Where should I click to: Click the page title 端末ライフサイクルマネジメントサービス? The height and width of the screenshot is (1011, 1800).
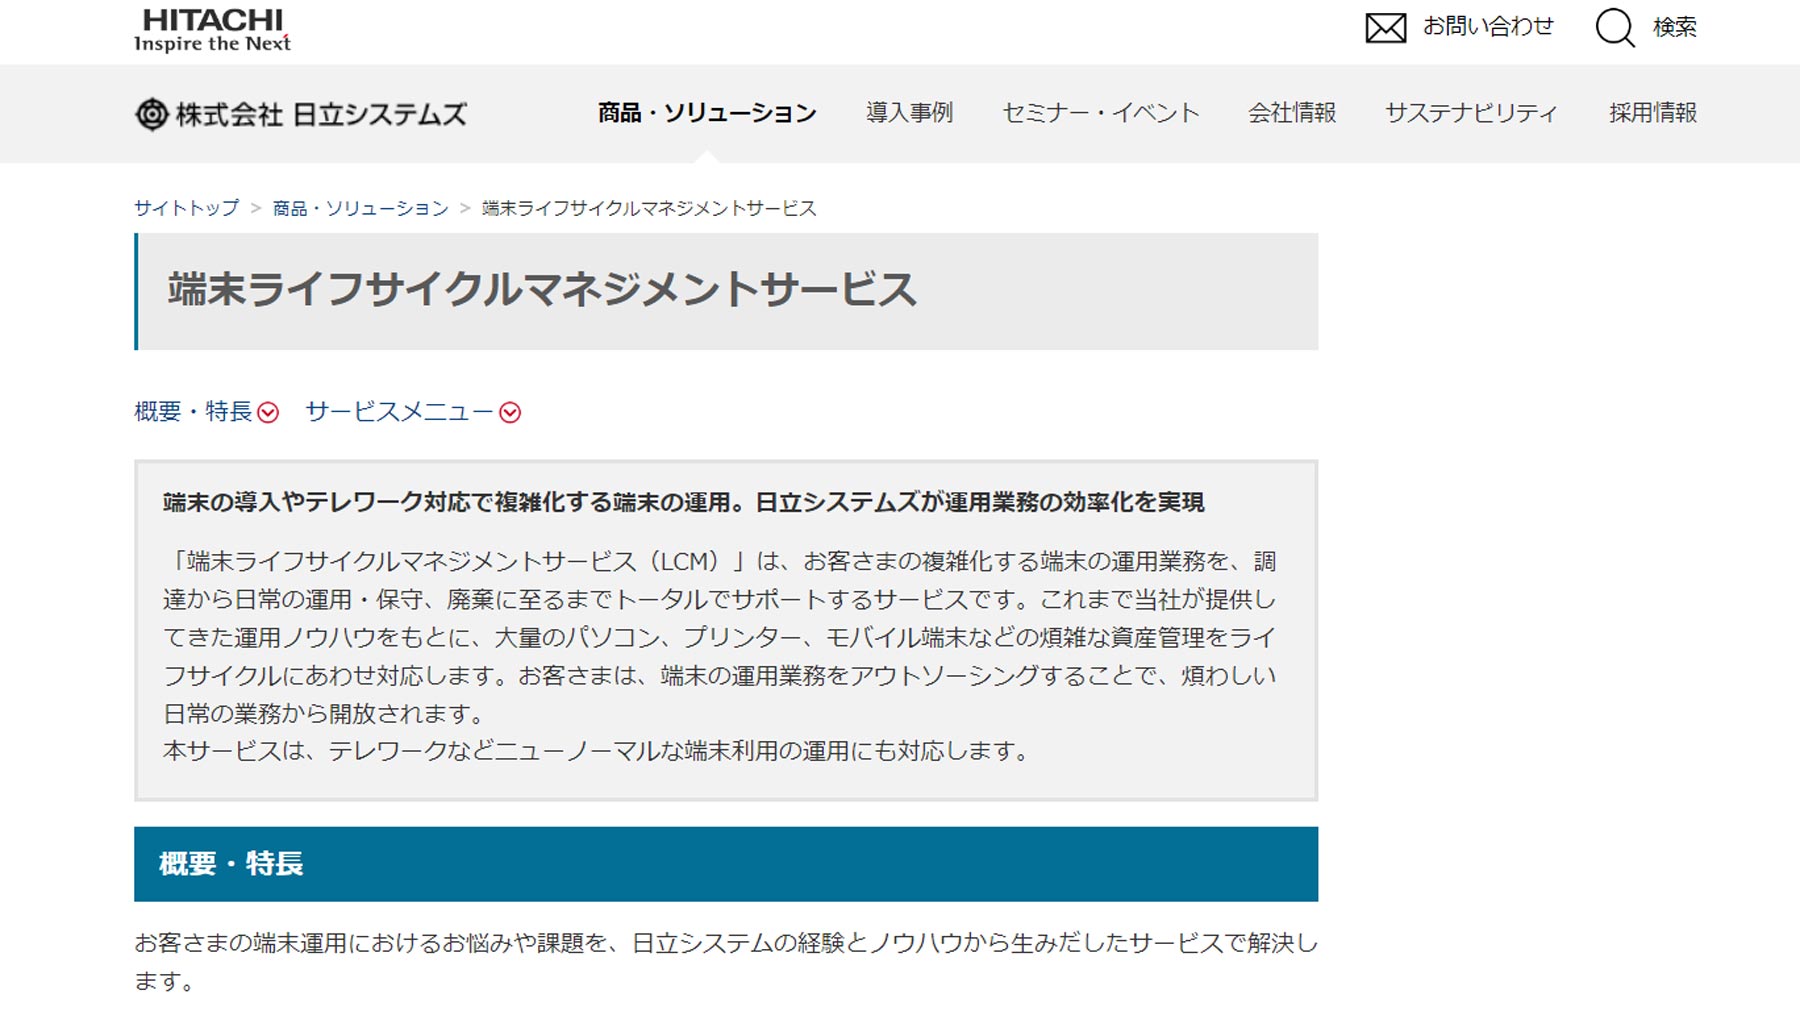coord(541,290)
